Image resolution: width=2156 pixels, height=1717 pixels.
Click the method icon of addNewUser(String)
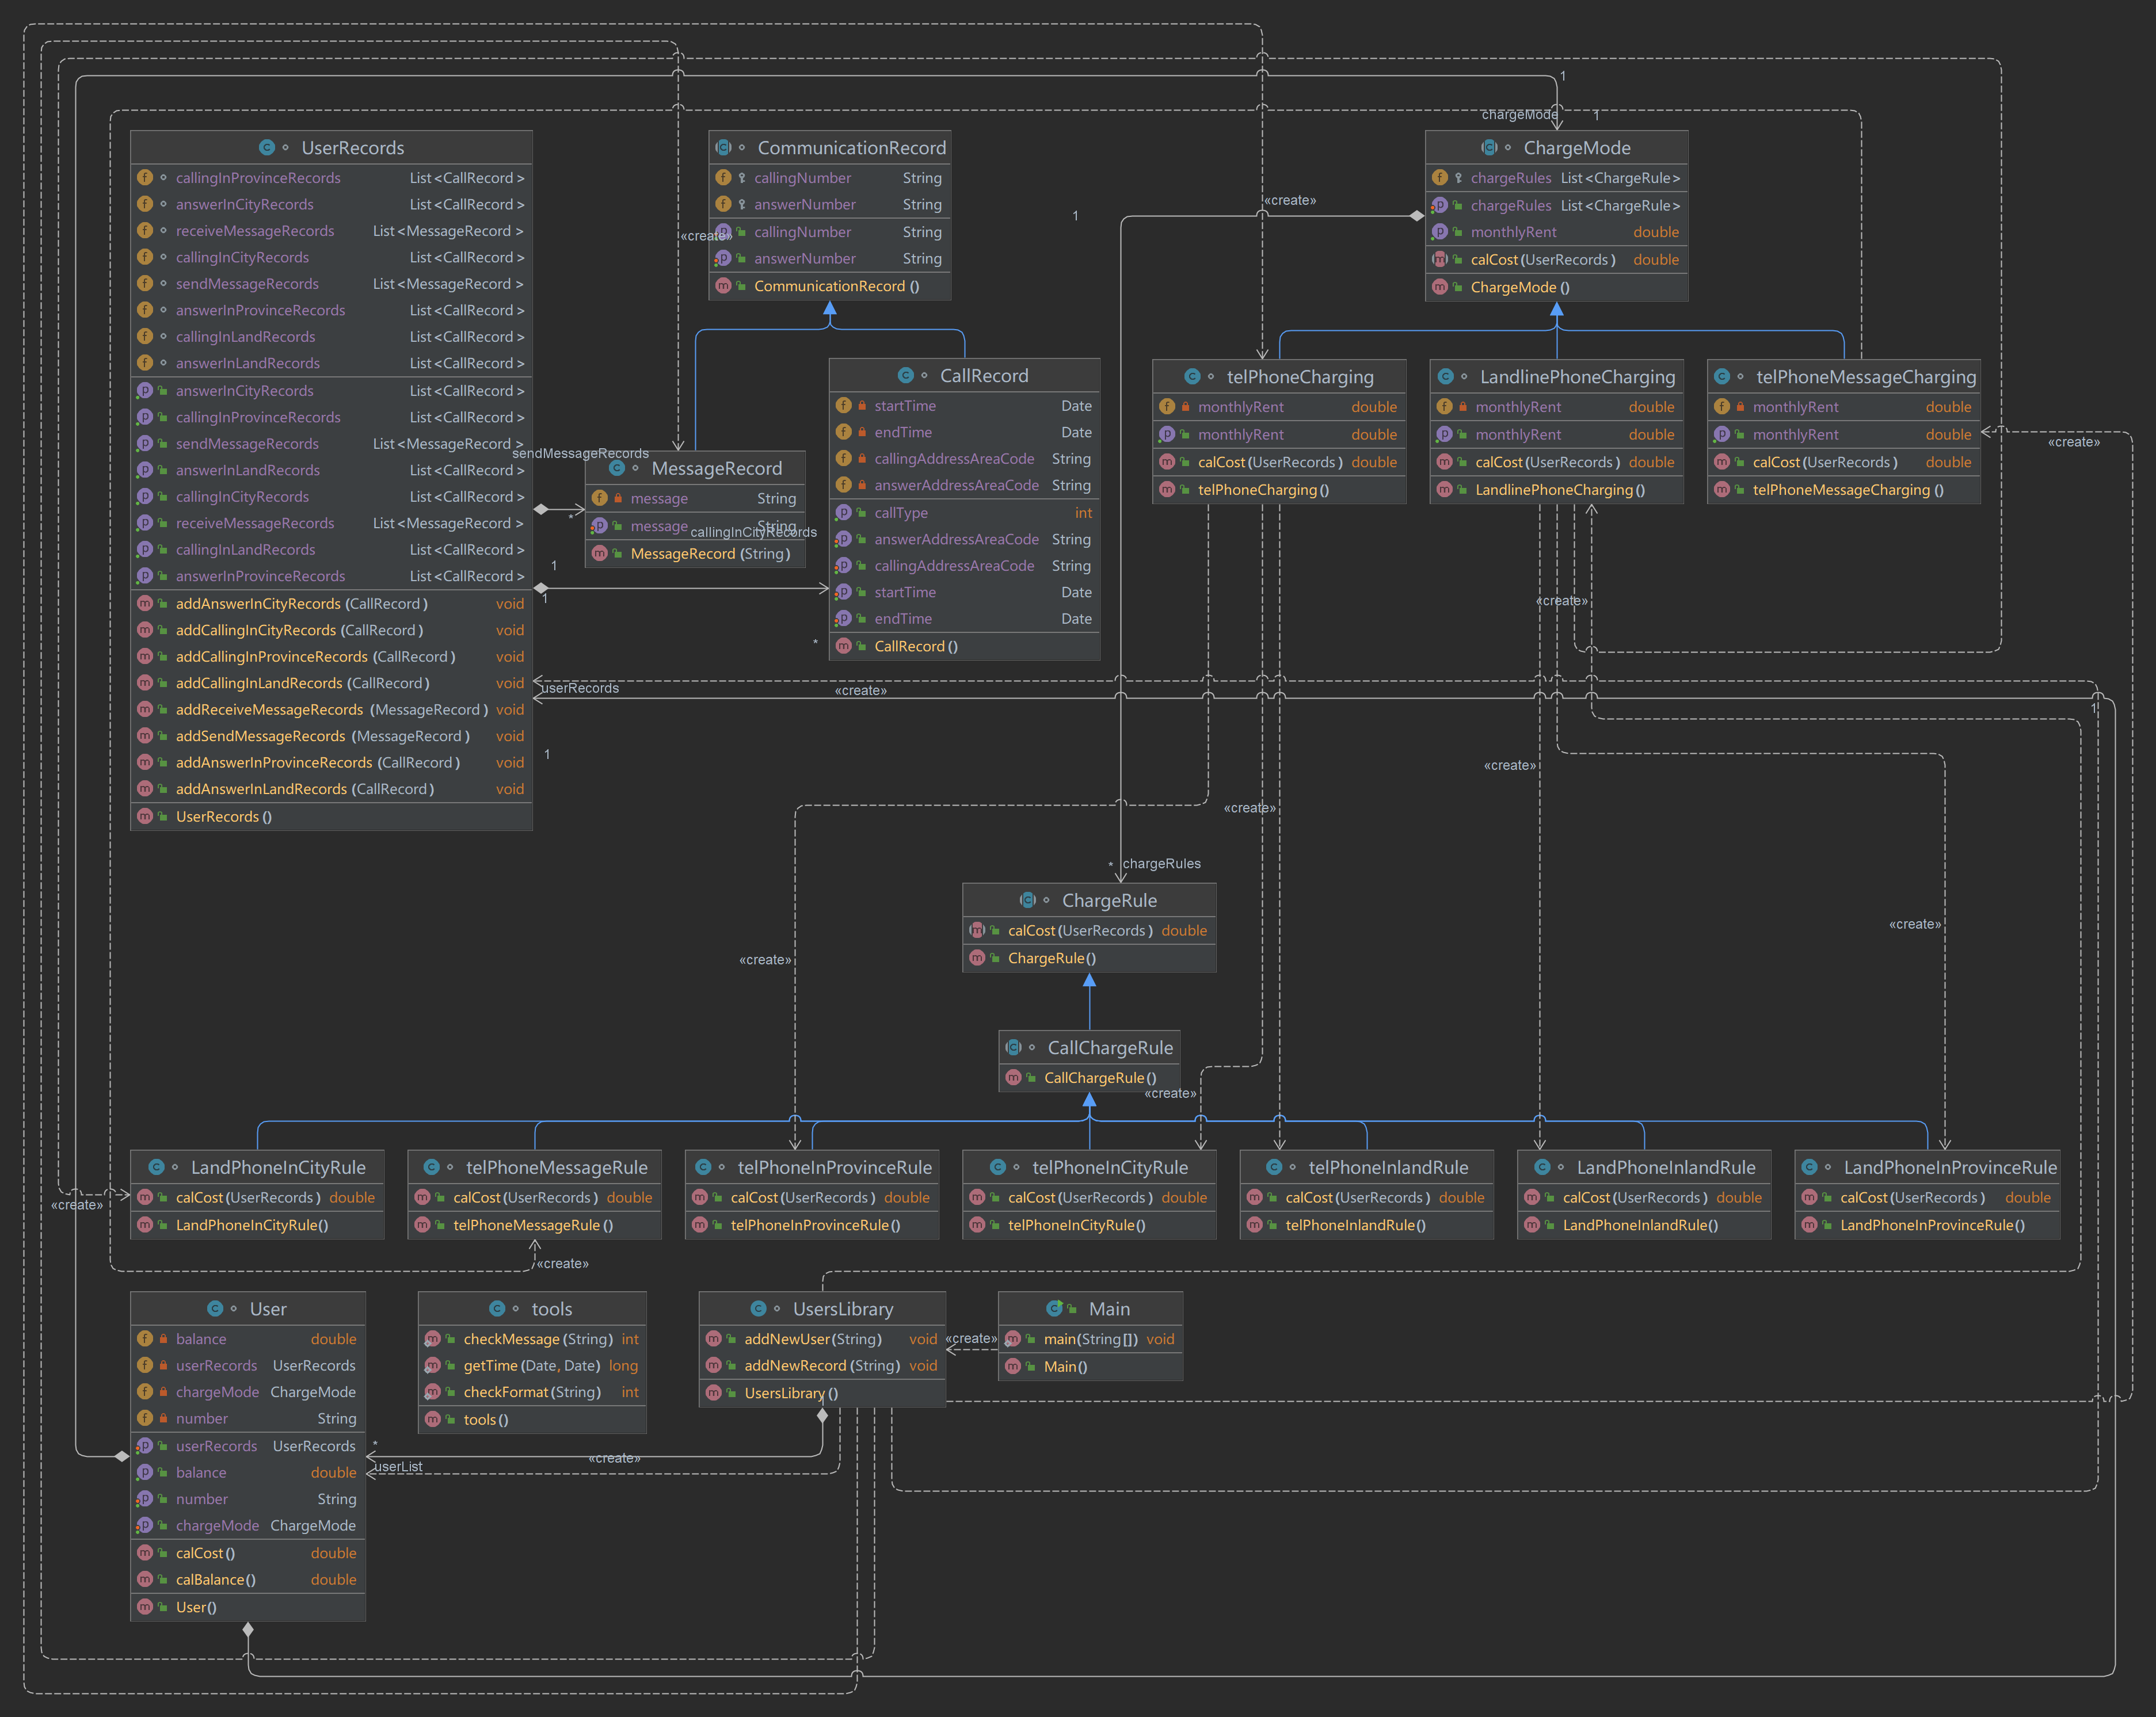pyautogui.click(x=714, y=1338)
